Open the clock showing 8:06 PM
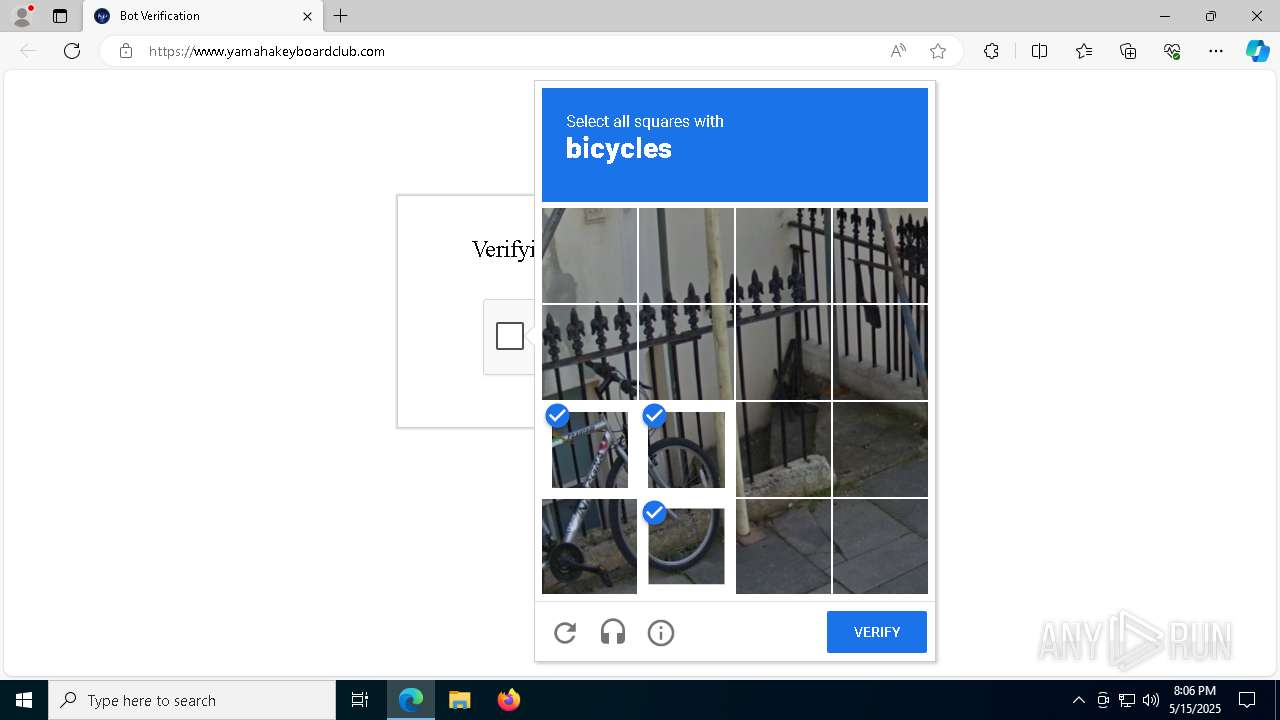This screenshot has height=720, width=1280. pos(1196,700)
